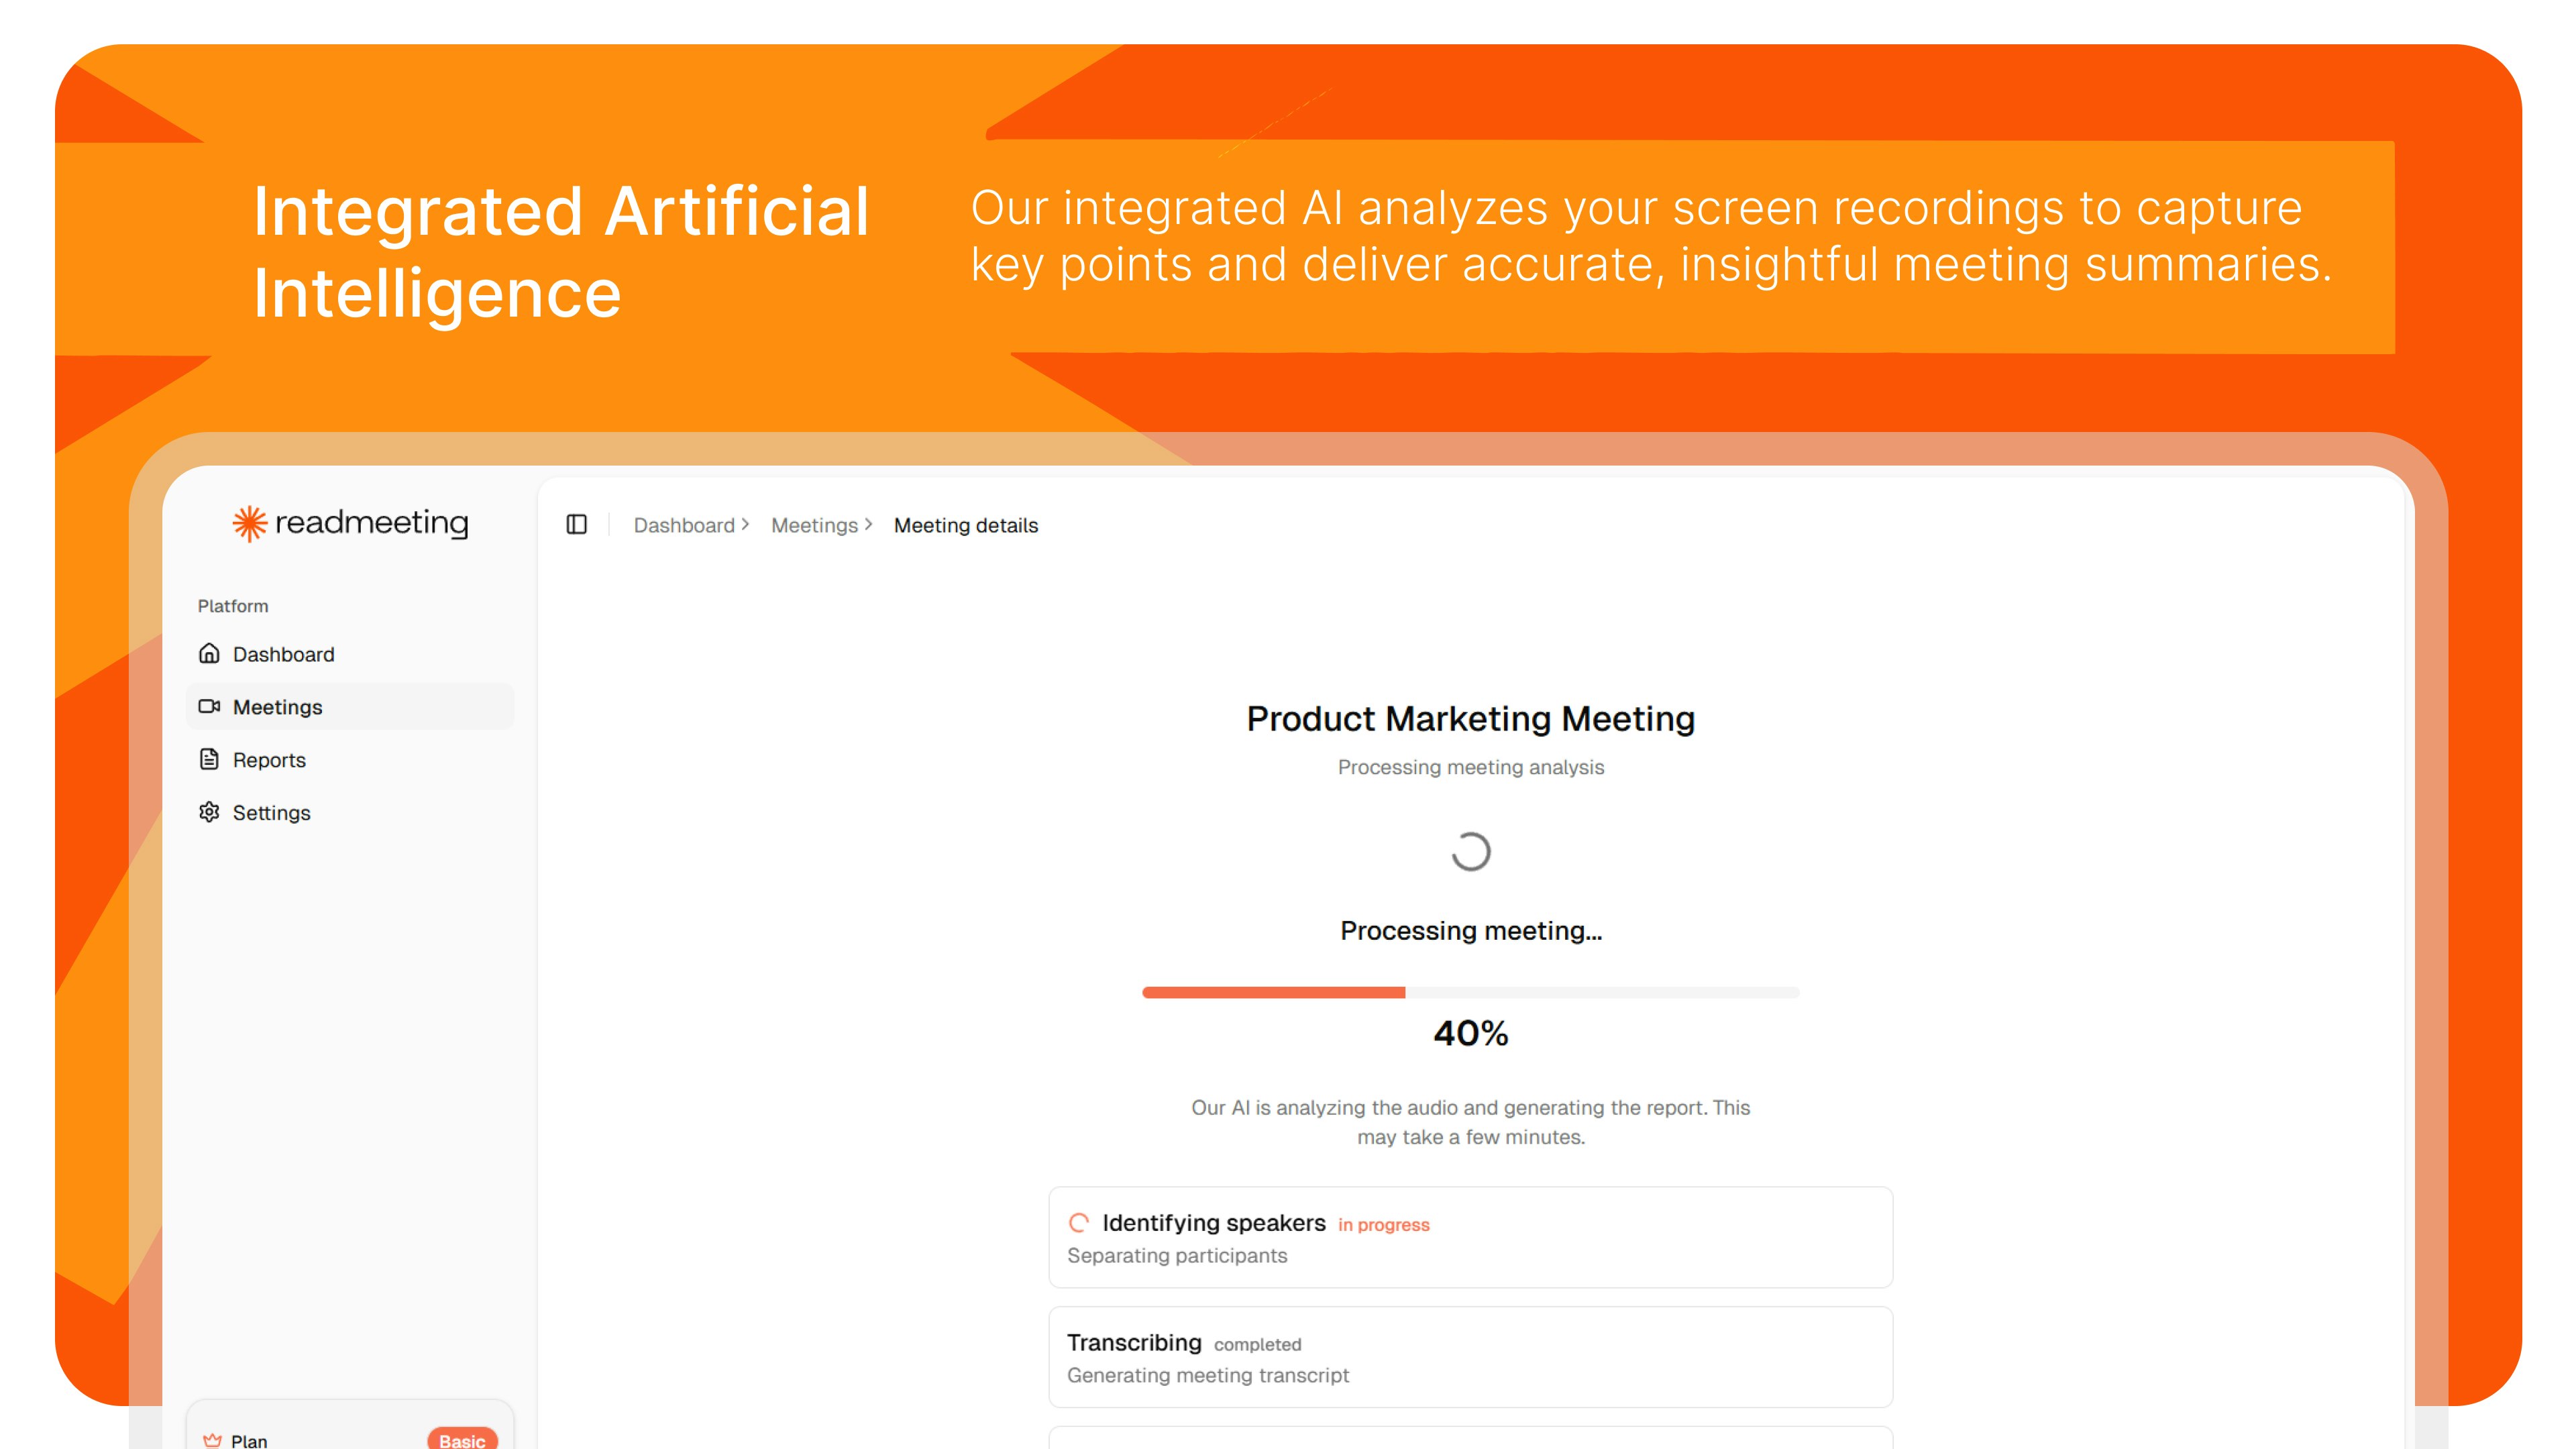Viewport: 2576px width, 1449px height.
Task: Collapse the sidebar with the panel toggle icon
Action: (x=576, y=525)
